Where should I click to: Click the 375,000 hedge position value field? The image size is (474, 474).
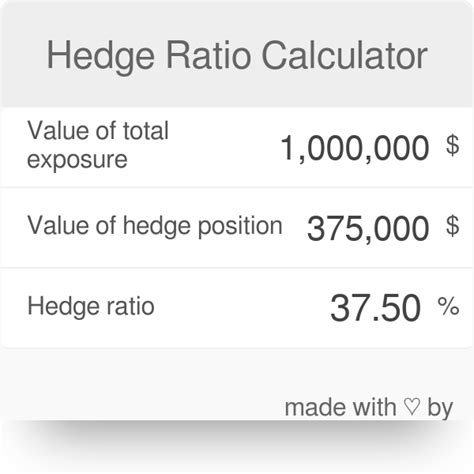(x=368, y=228)
